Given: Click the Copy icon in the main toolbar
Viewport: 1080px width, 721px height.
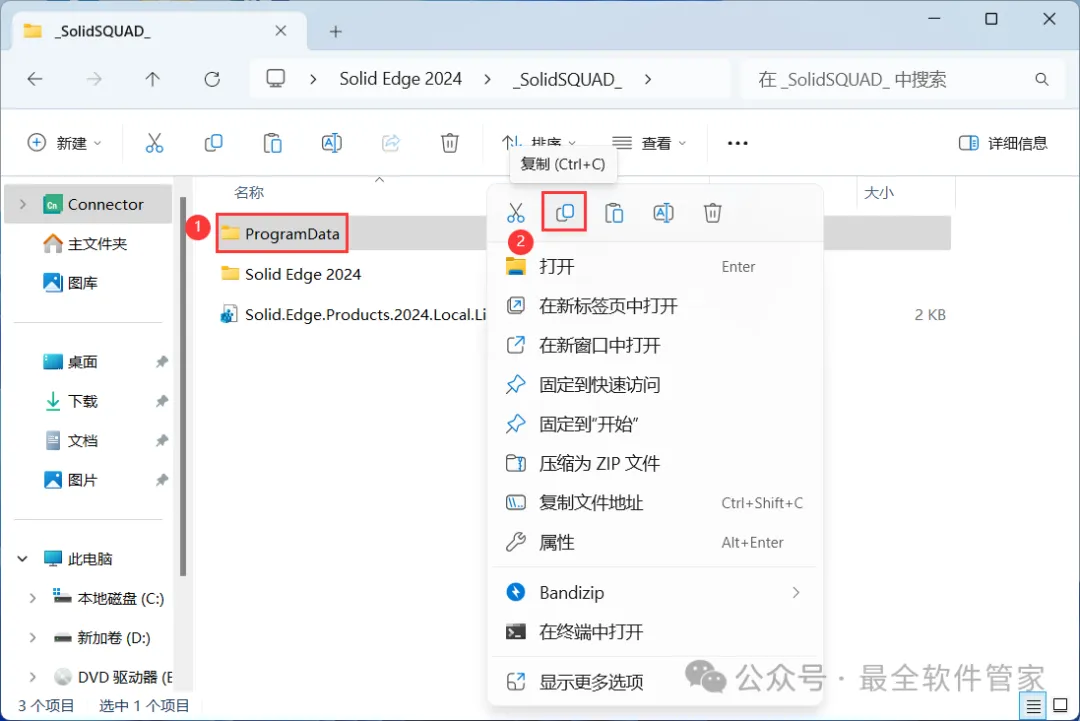Looking at the screenshot, I should tap(214, 143).
